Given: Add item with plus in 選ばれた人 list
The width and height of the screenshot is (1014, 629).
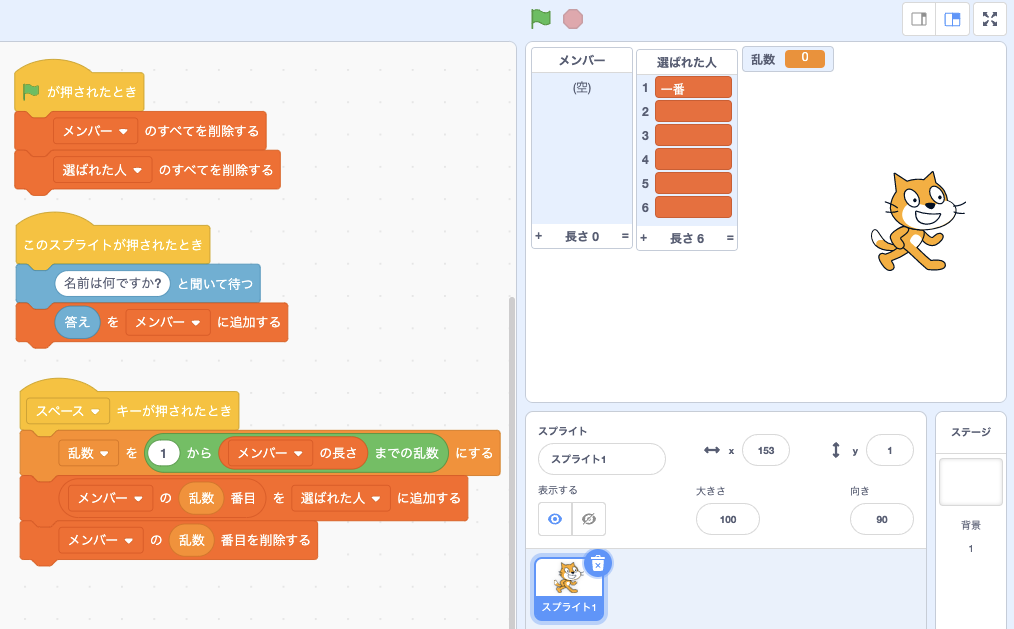Looking at the screenshot, I should point(643,238).
